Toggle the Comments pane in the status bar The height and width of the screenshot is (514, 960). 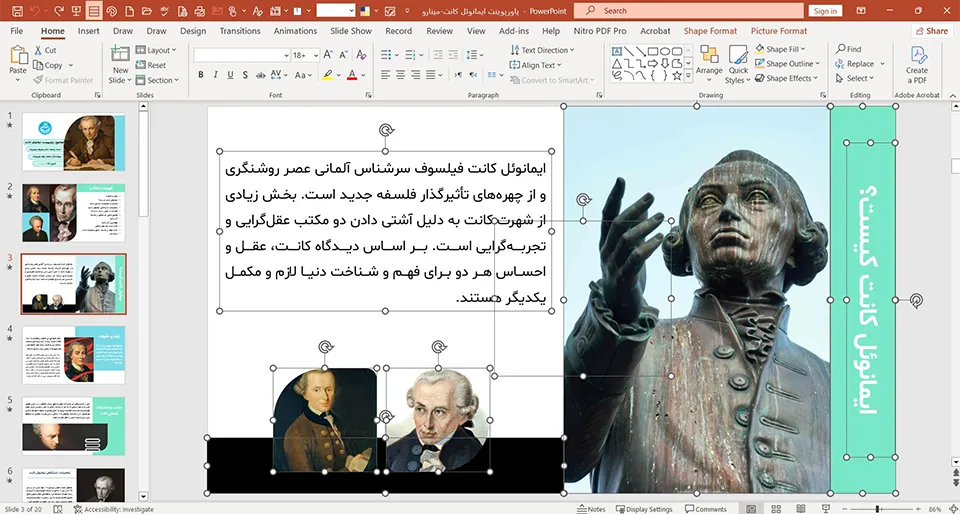(705, 509)
